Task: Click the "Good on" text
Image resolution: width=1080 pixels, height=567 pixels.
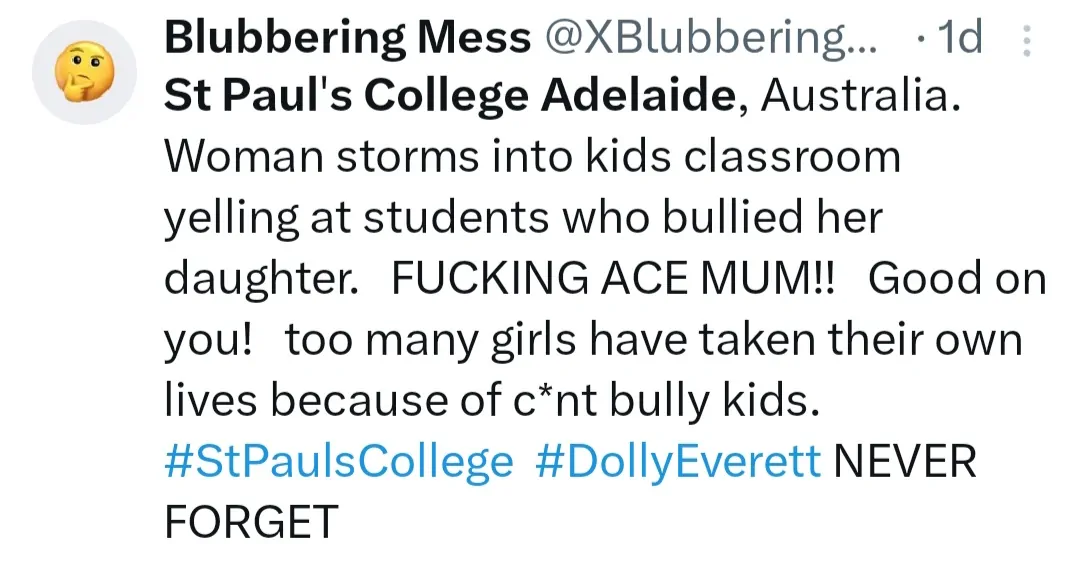Action: (957, 279)
